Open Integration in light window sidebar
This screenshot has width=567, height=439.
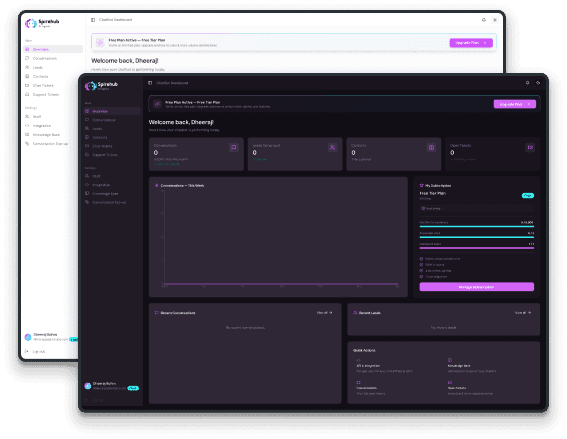[53, 125]
